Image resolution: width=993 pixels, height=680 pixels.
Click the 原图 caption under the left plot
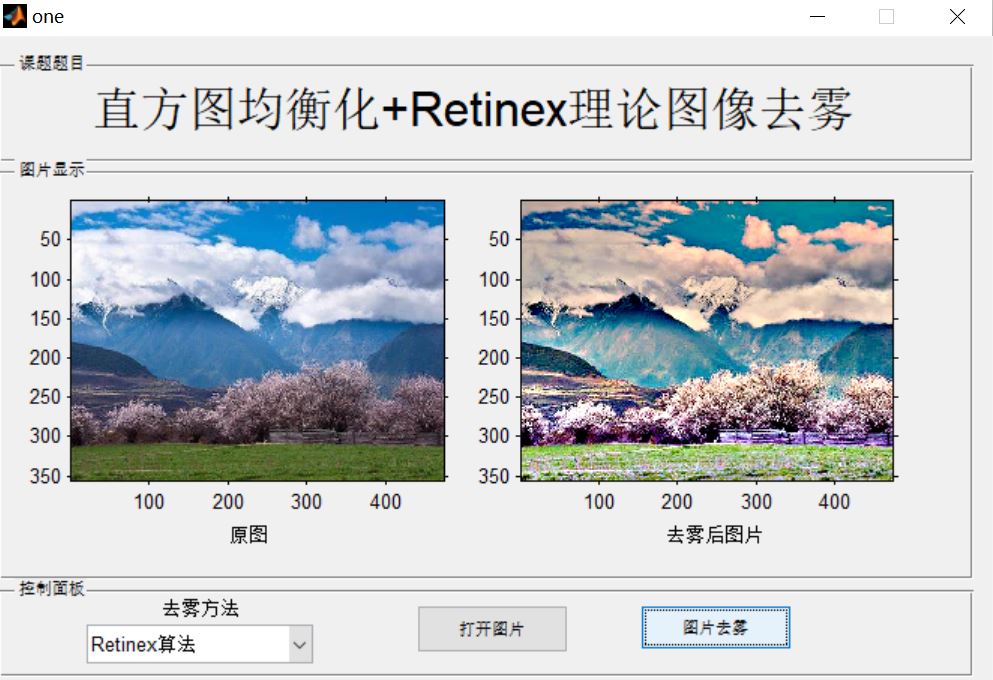[x=248, y=534]
